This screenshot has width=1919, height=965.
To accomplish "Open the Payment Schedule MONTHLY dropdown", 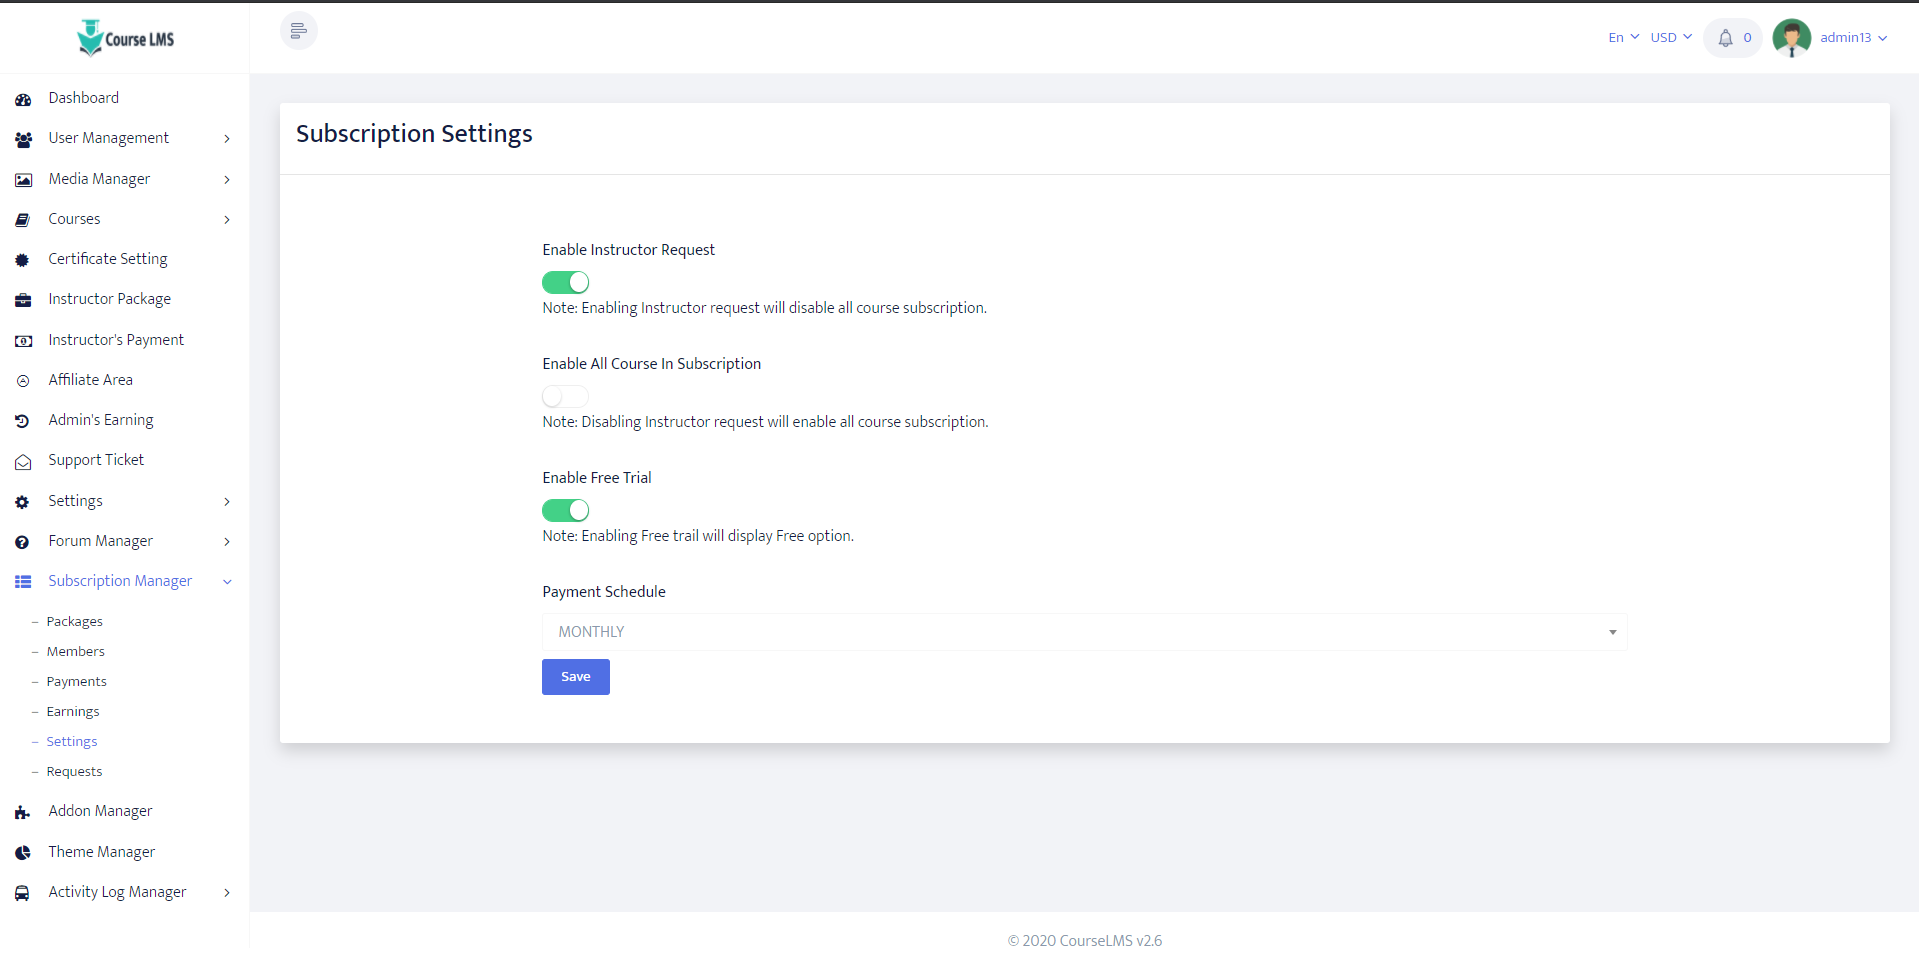I will [1084, 632].
